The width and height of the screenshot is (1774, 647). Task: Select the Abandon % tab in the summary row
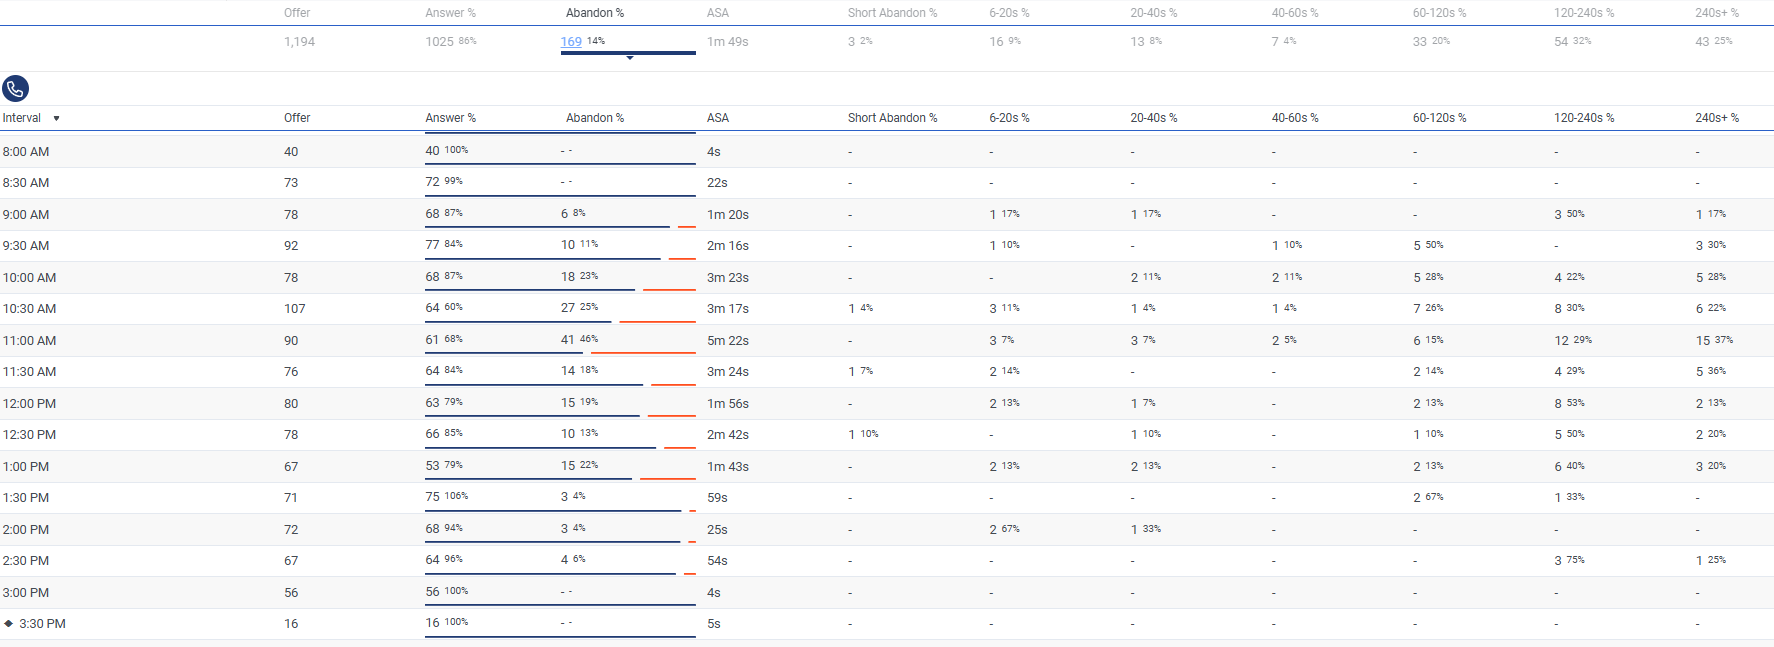tap(595, 13)
